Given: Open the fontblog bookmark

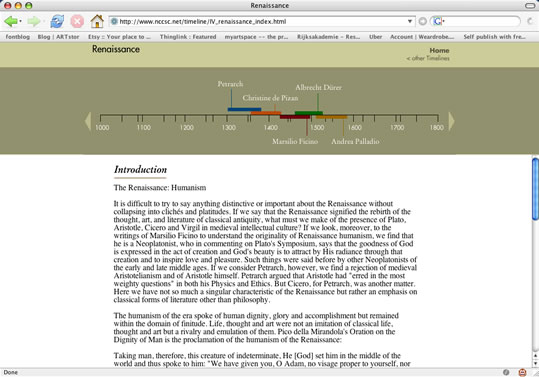Looking at the screenshot, I should point(18,37).
